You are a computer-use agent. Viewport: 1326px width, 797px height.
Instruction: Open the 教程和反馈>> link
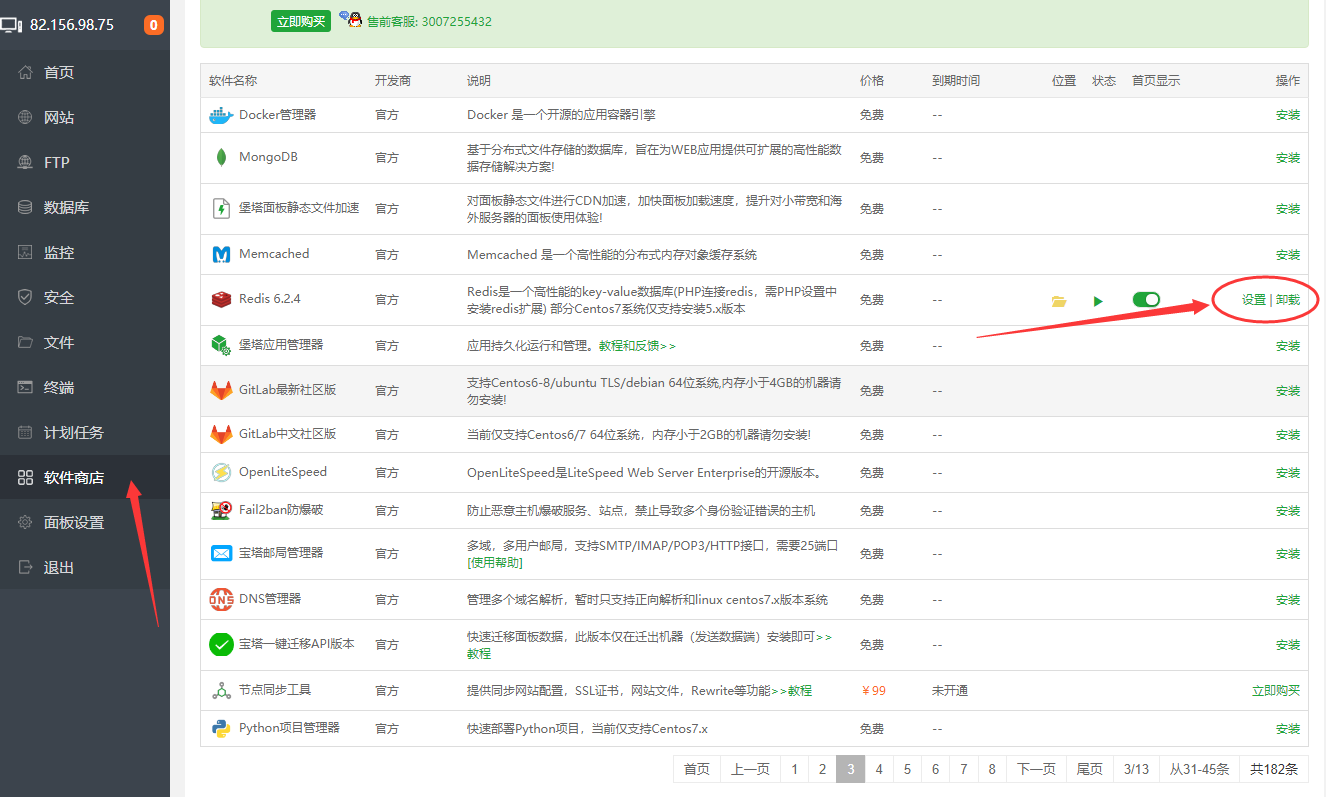637,345
